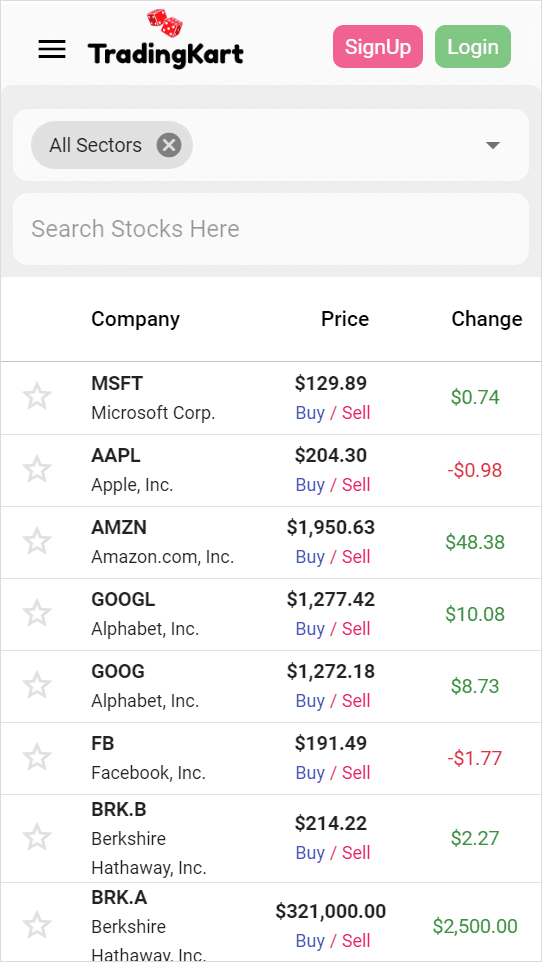The width and height of the screenshot is (542, 962).
Task: Focus the Search Stocks Here field
Action: click(271, 229)
